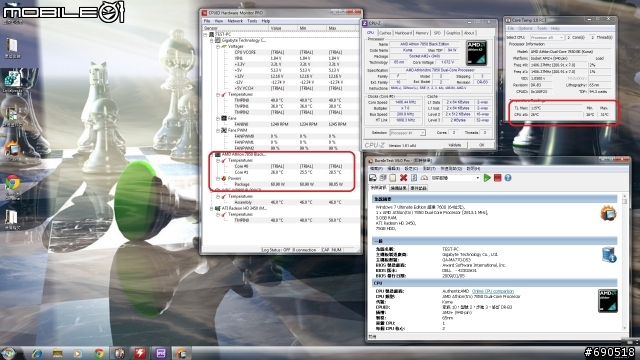This screenshot has width=640, height=360.
Task: Open the Help menu in Core Temp
Action: 555,28
